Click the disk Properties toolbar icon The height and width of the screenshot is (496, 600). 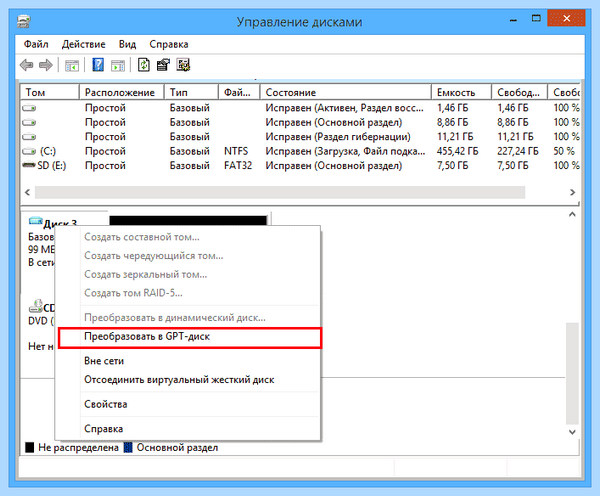point(163,65)
